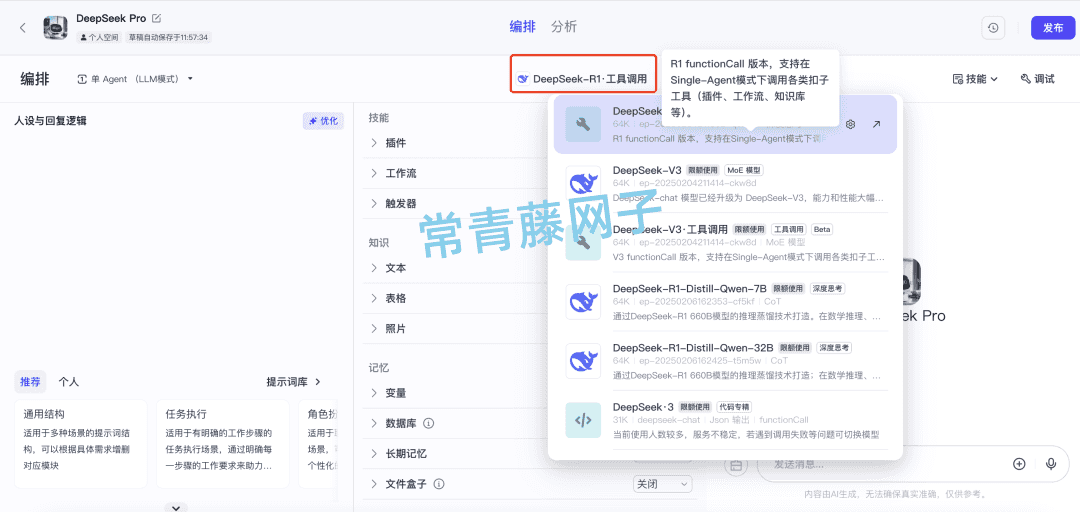The width and height of the screenshot is (1080, 512).
Task: Switch to the 分析 tab
Action: pyautogui.click(x=564, y=27)
